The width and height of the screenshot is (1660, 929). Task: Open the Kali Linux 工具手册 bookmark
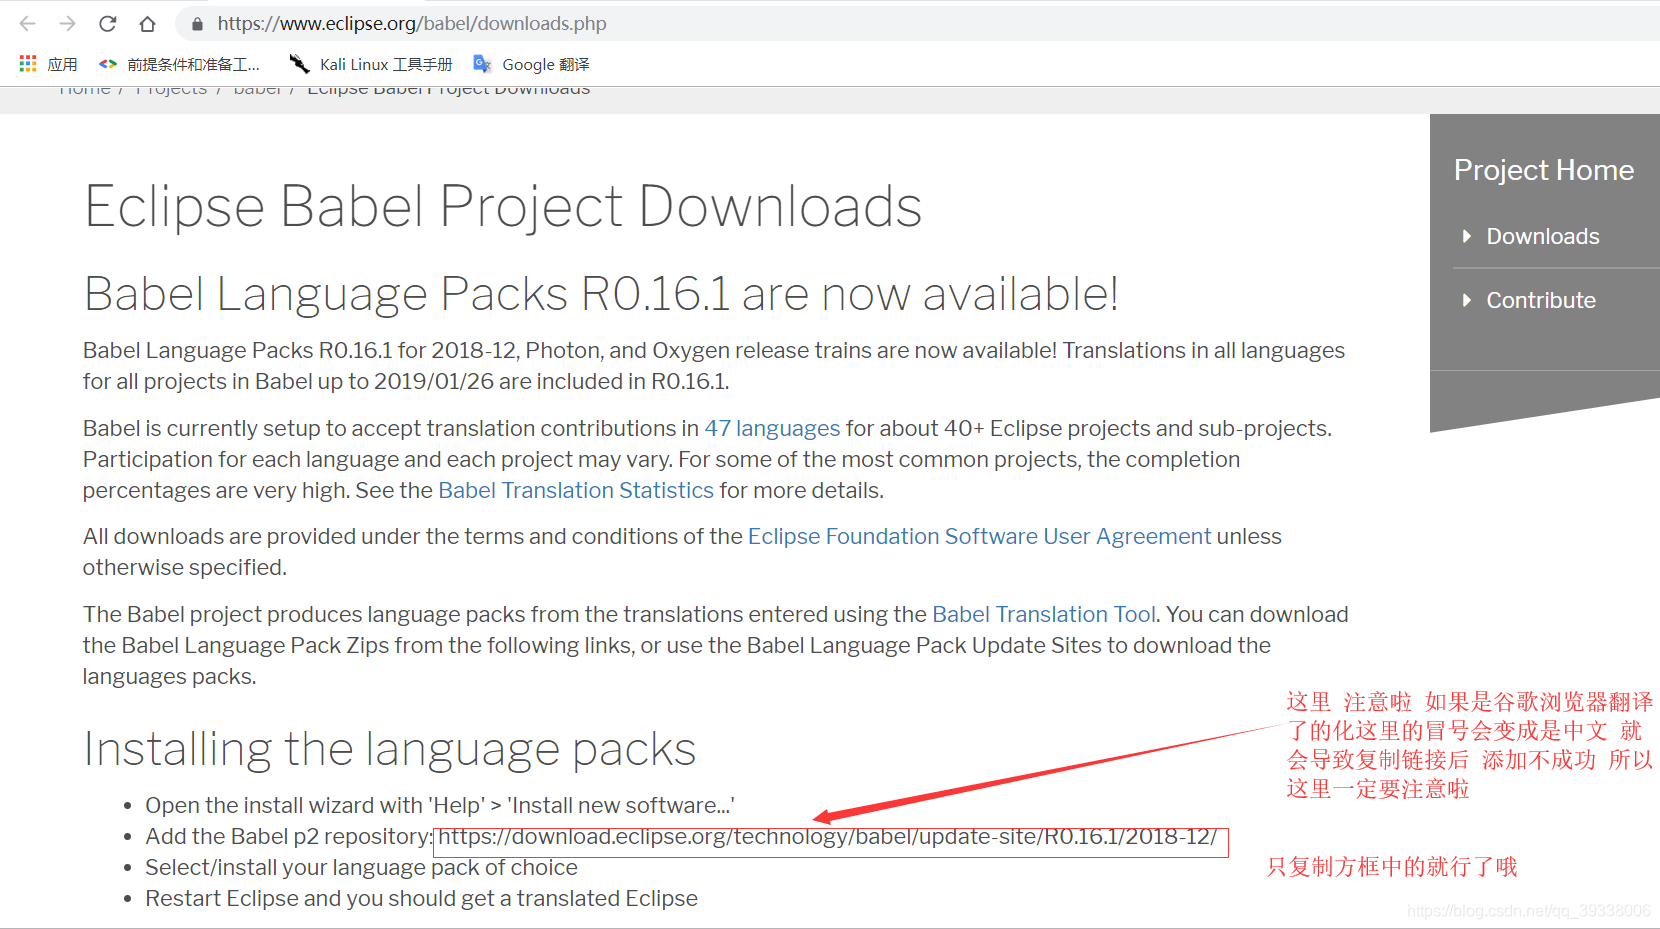coord(371,64)
